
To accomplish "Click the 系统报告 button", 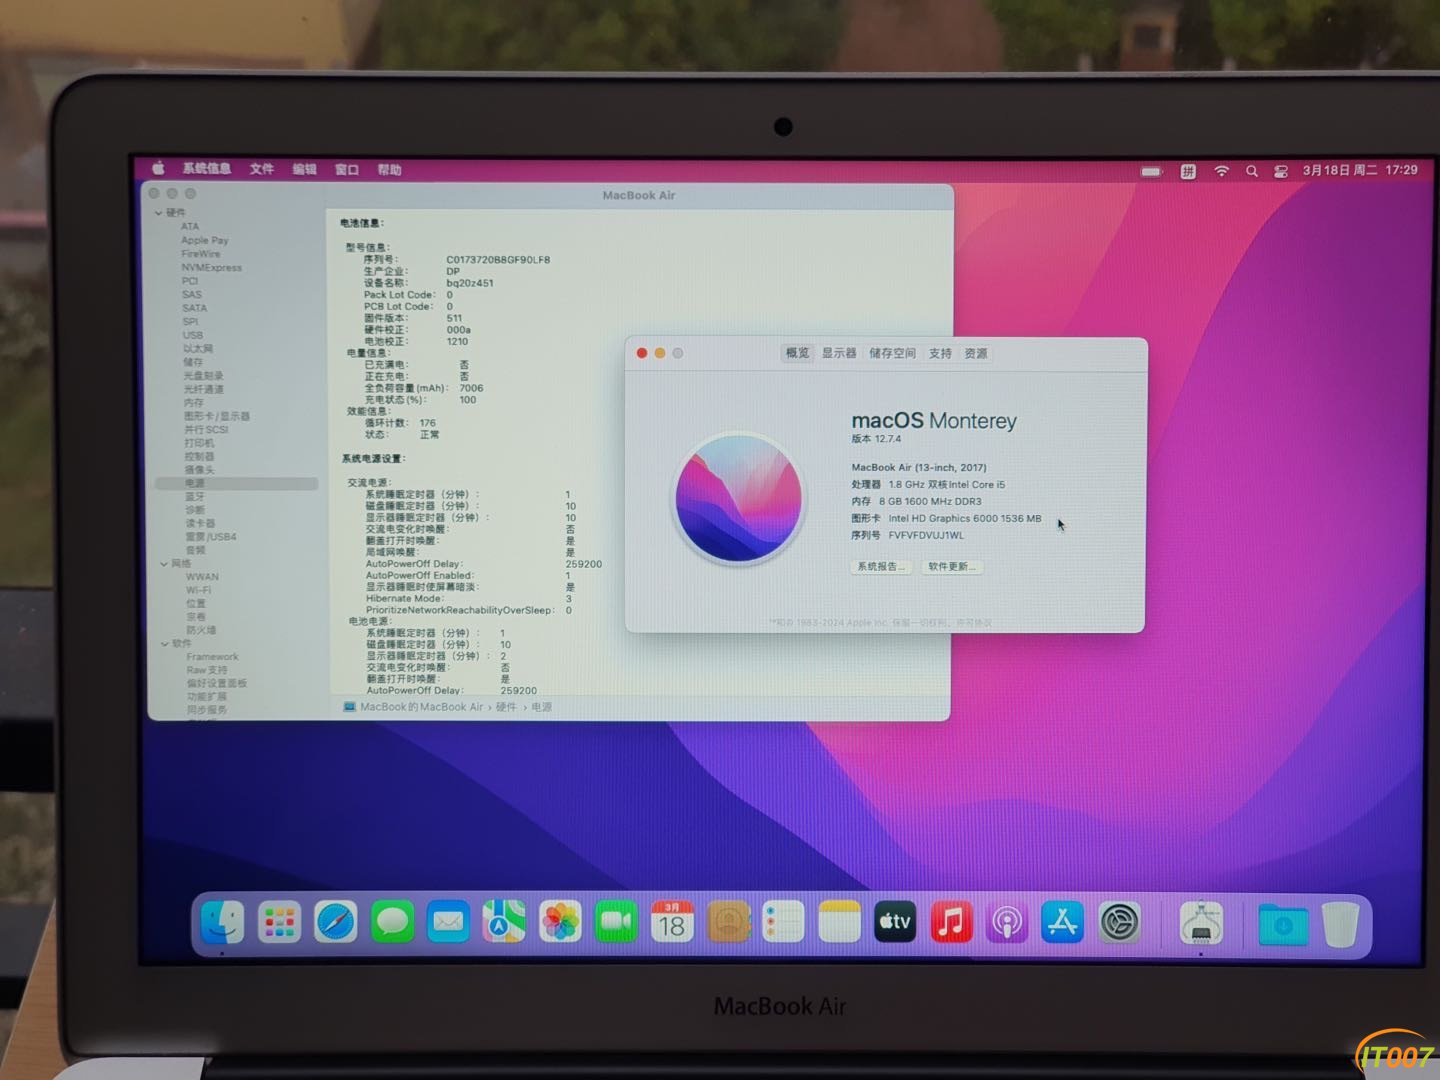I will pos(881,567).
